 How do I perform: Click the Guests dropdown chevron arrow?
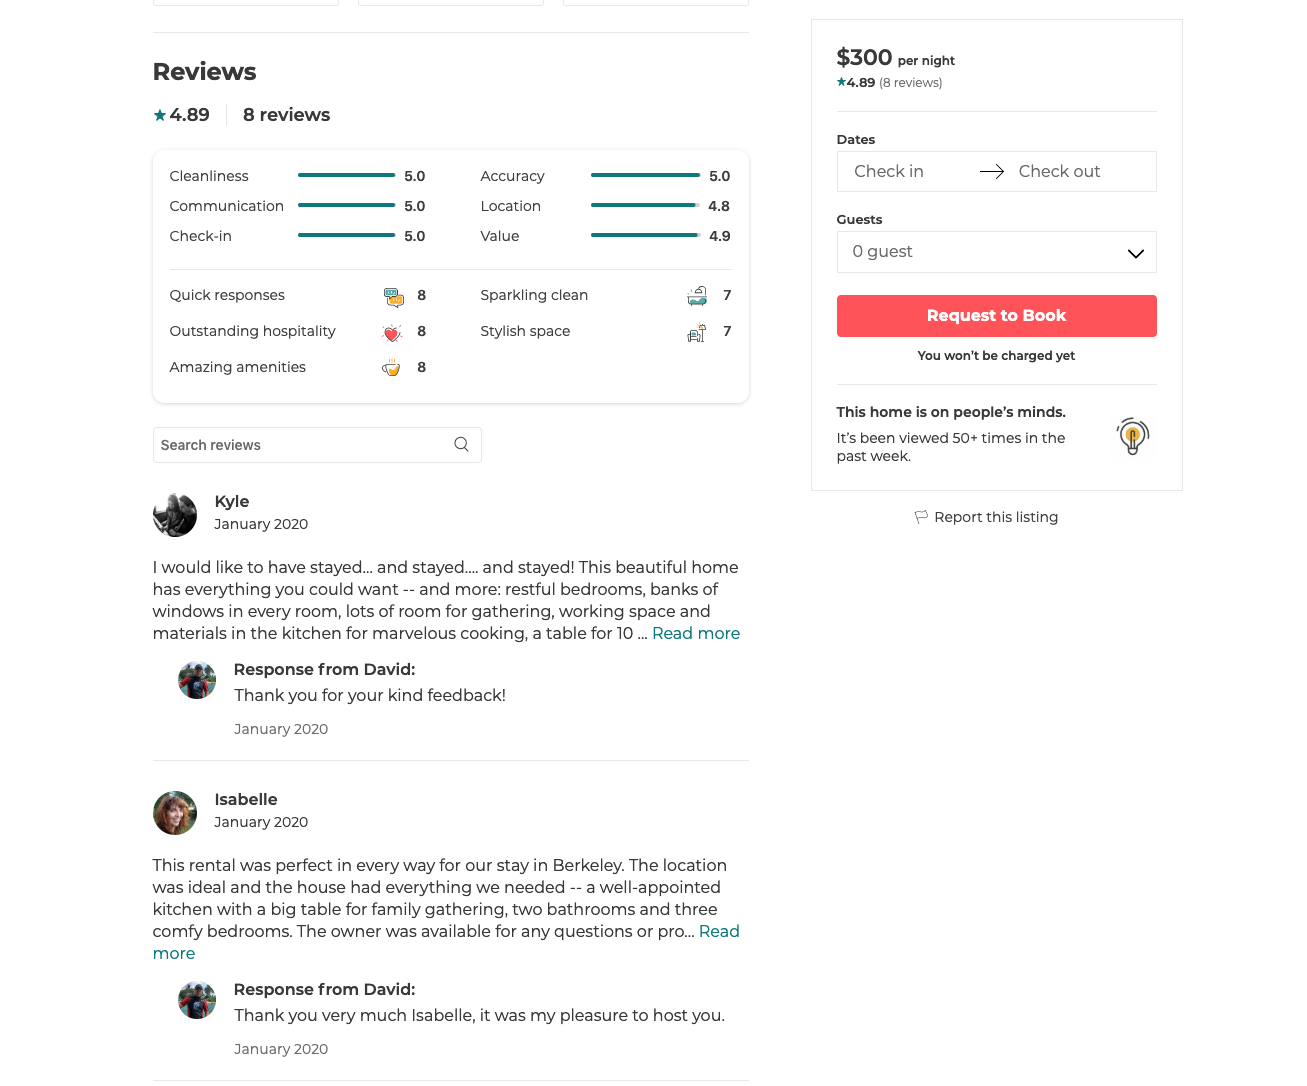[1135, 253]
